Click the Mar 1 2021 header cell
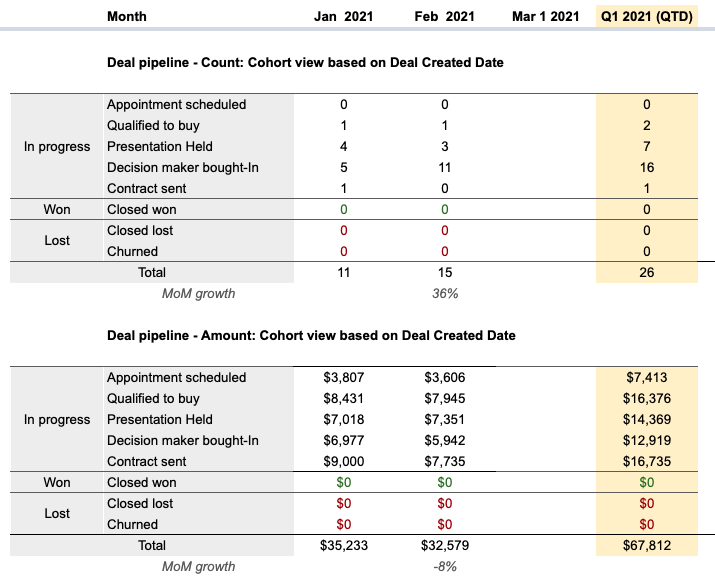 tap(545, 16)
